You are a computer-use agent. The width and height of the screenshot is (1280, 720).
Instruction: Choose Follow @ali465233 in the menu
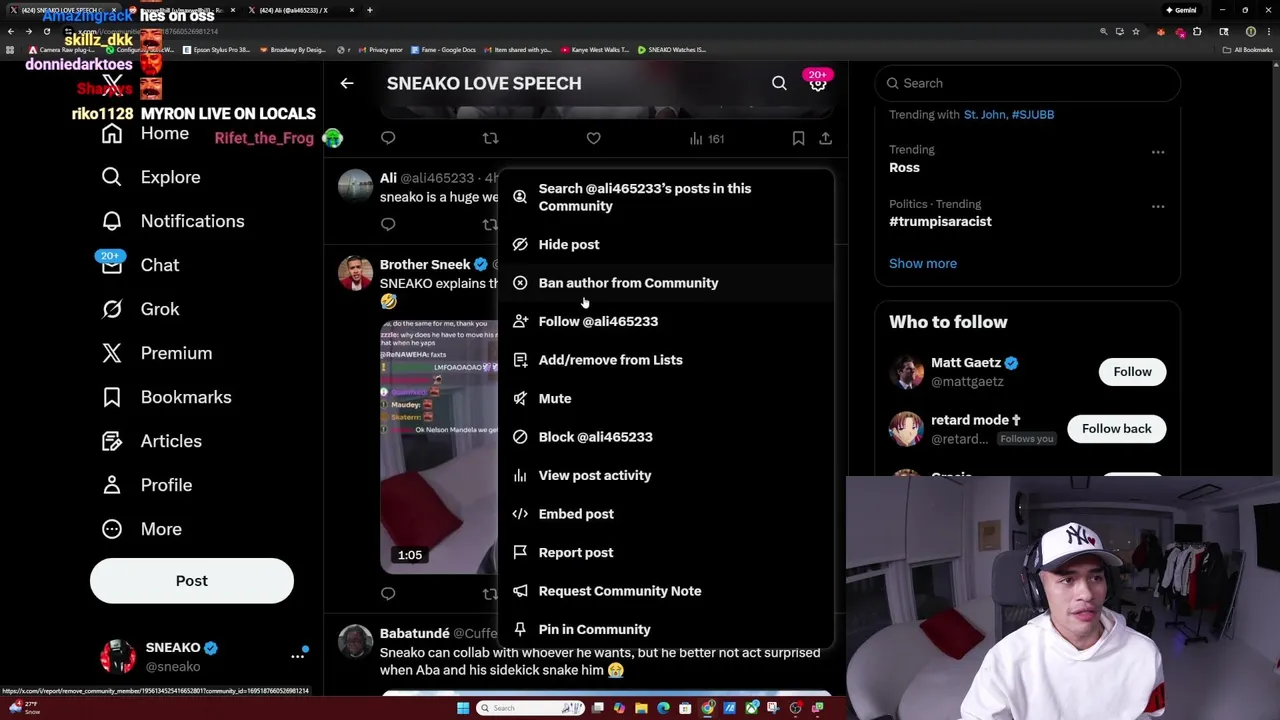(x=665, y=321)
